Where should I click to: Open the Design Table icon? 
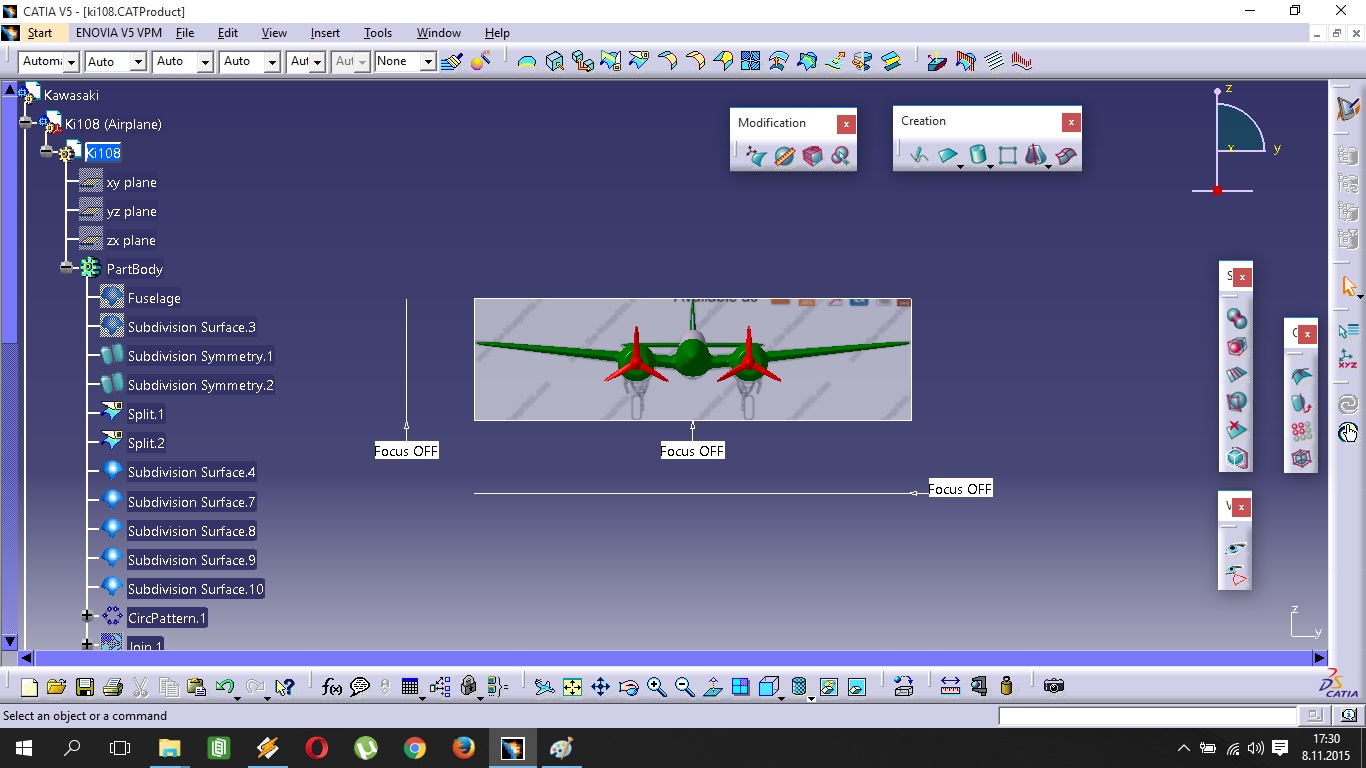tap(410, 687)
